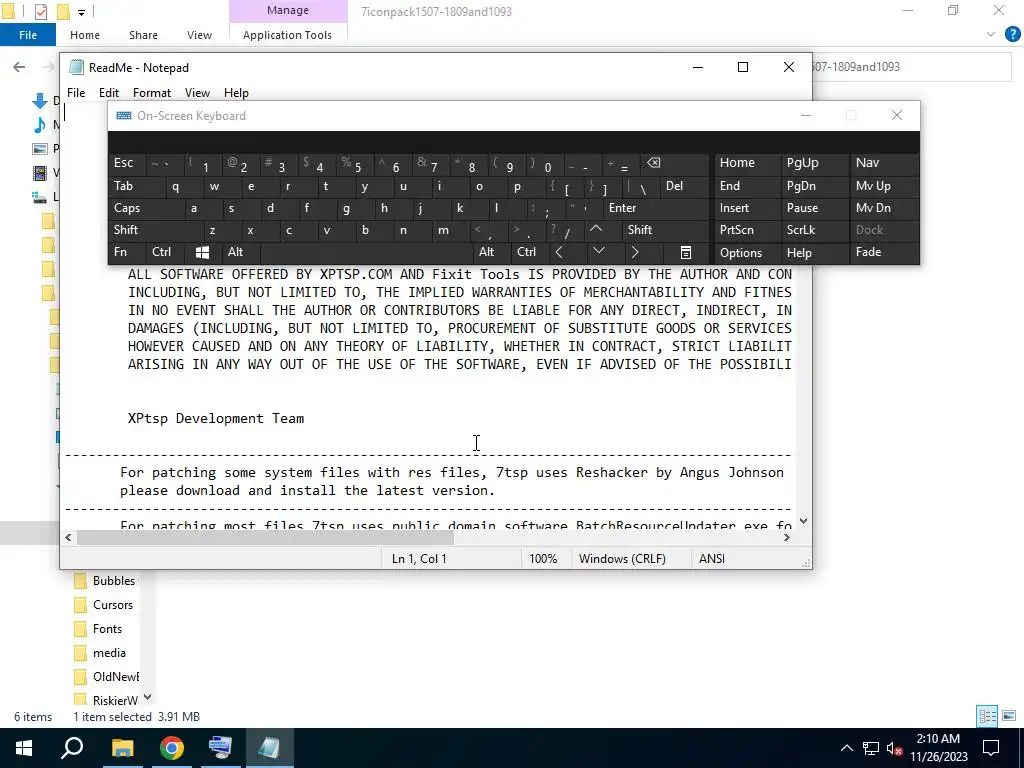This screenshot has width=1024, height=768.
Task: Open Notepad View menu
Action: coord(197,93)
